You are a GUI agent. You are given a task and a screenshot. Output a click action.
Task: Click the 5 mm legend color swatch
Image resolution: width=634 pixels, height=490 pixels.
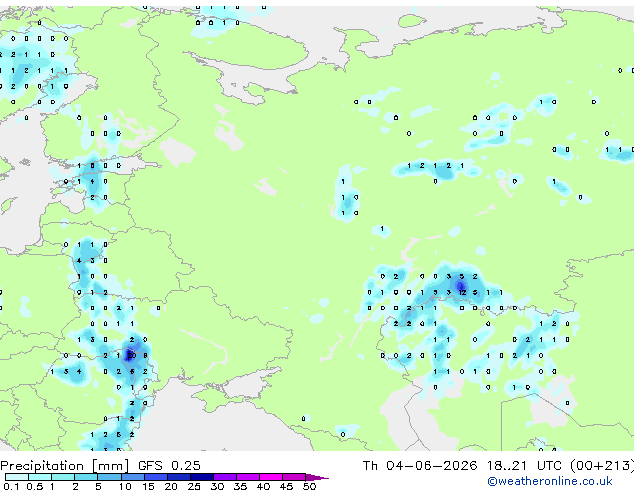pos(109,477)
